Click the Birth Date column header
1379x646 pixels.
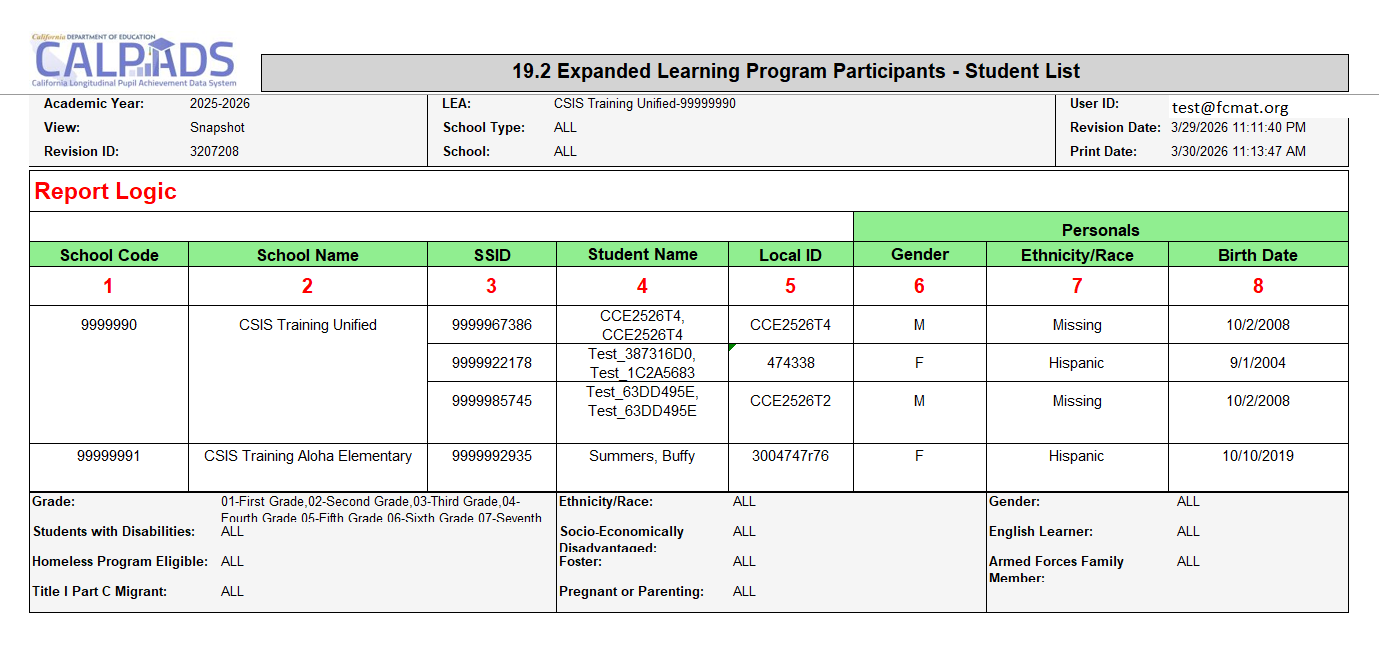point(1257,255)
